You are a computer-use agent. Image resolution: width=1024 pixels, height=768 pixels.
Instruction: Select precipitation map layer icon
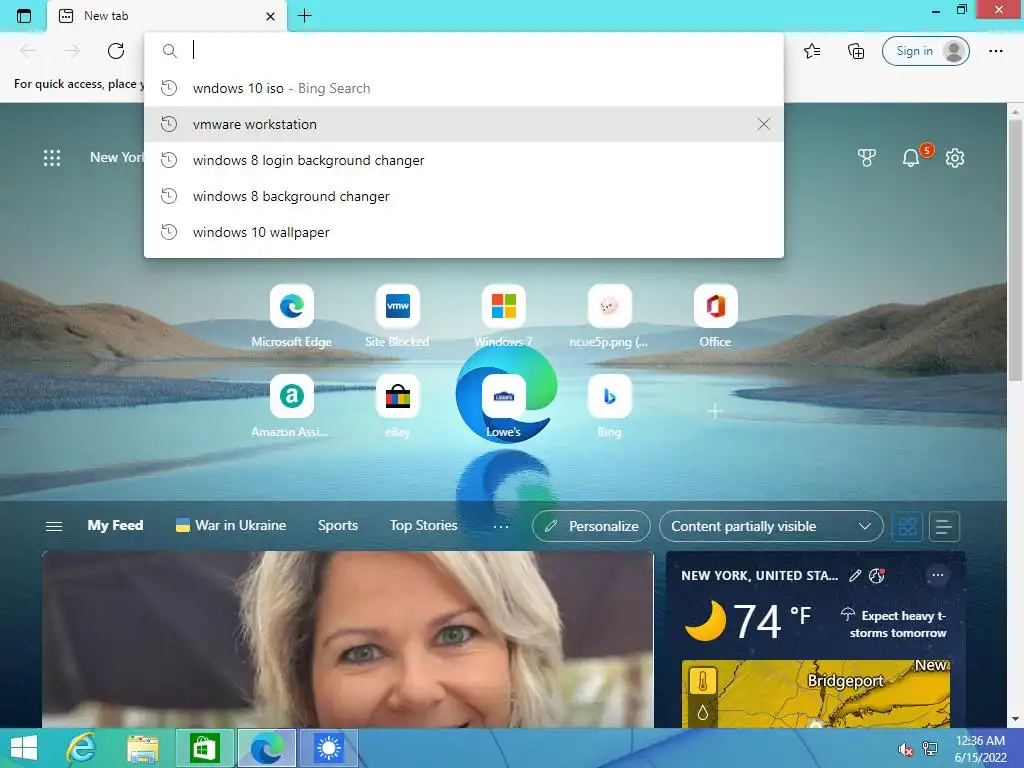(x=703, y=712)
